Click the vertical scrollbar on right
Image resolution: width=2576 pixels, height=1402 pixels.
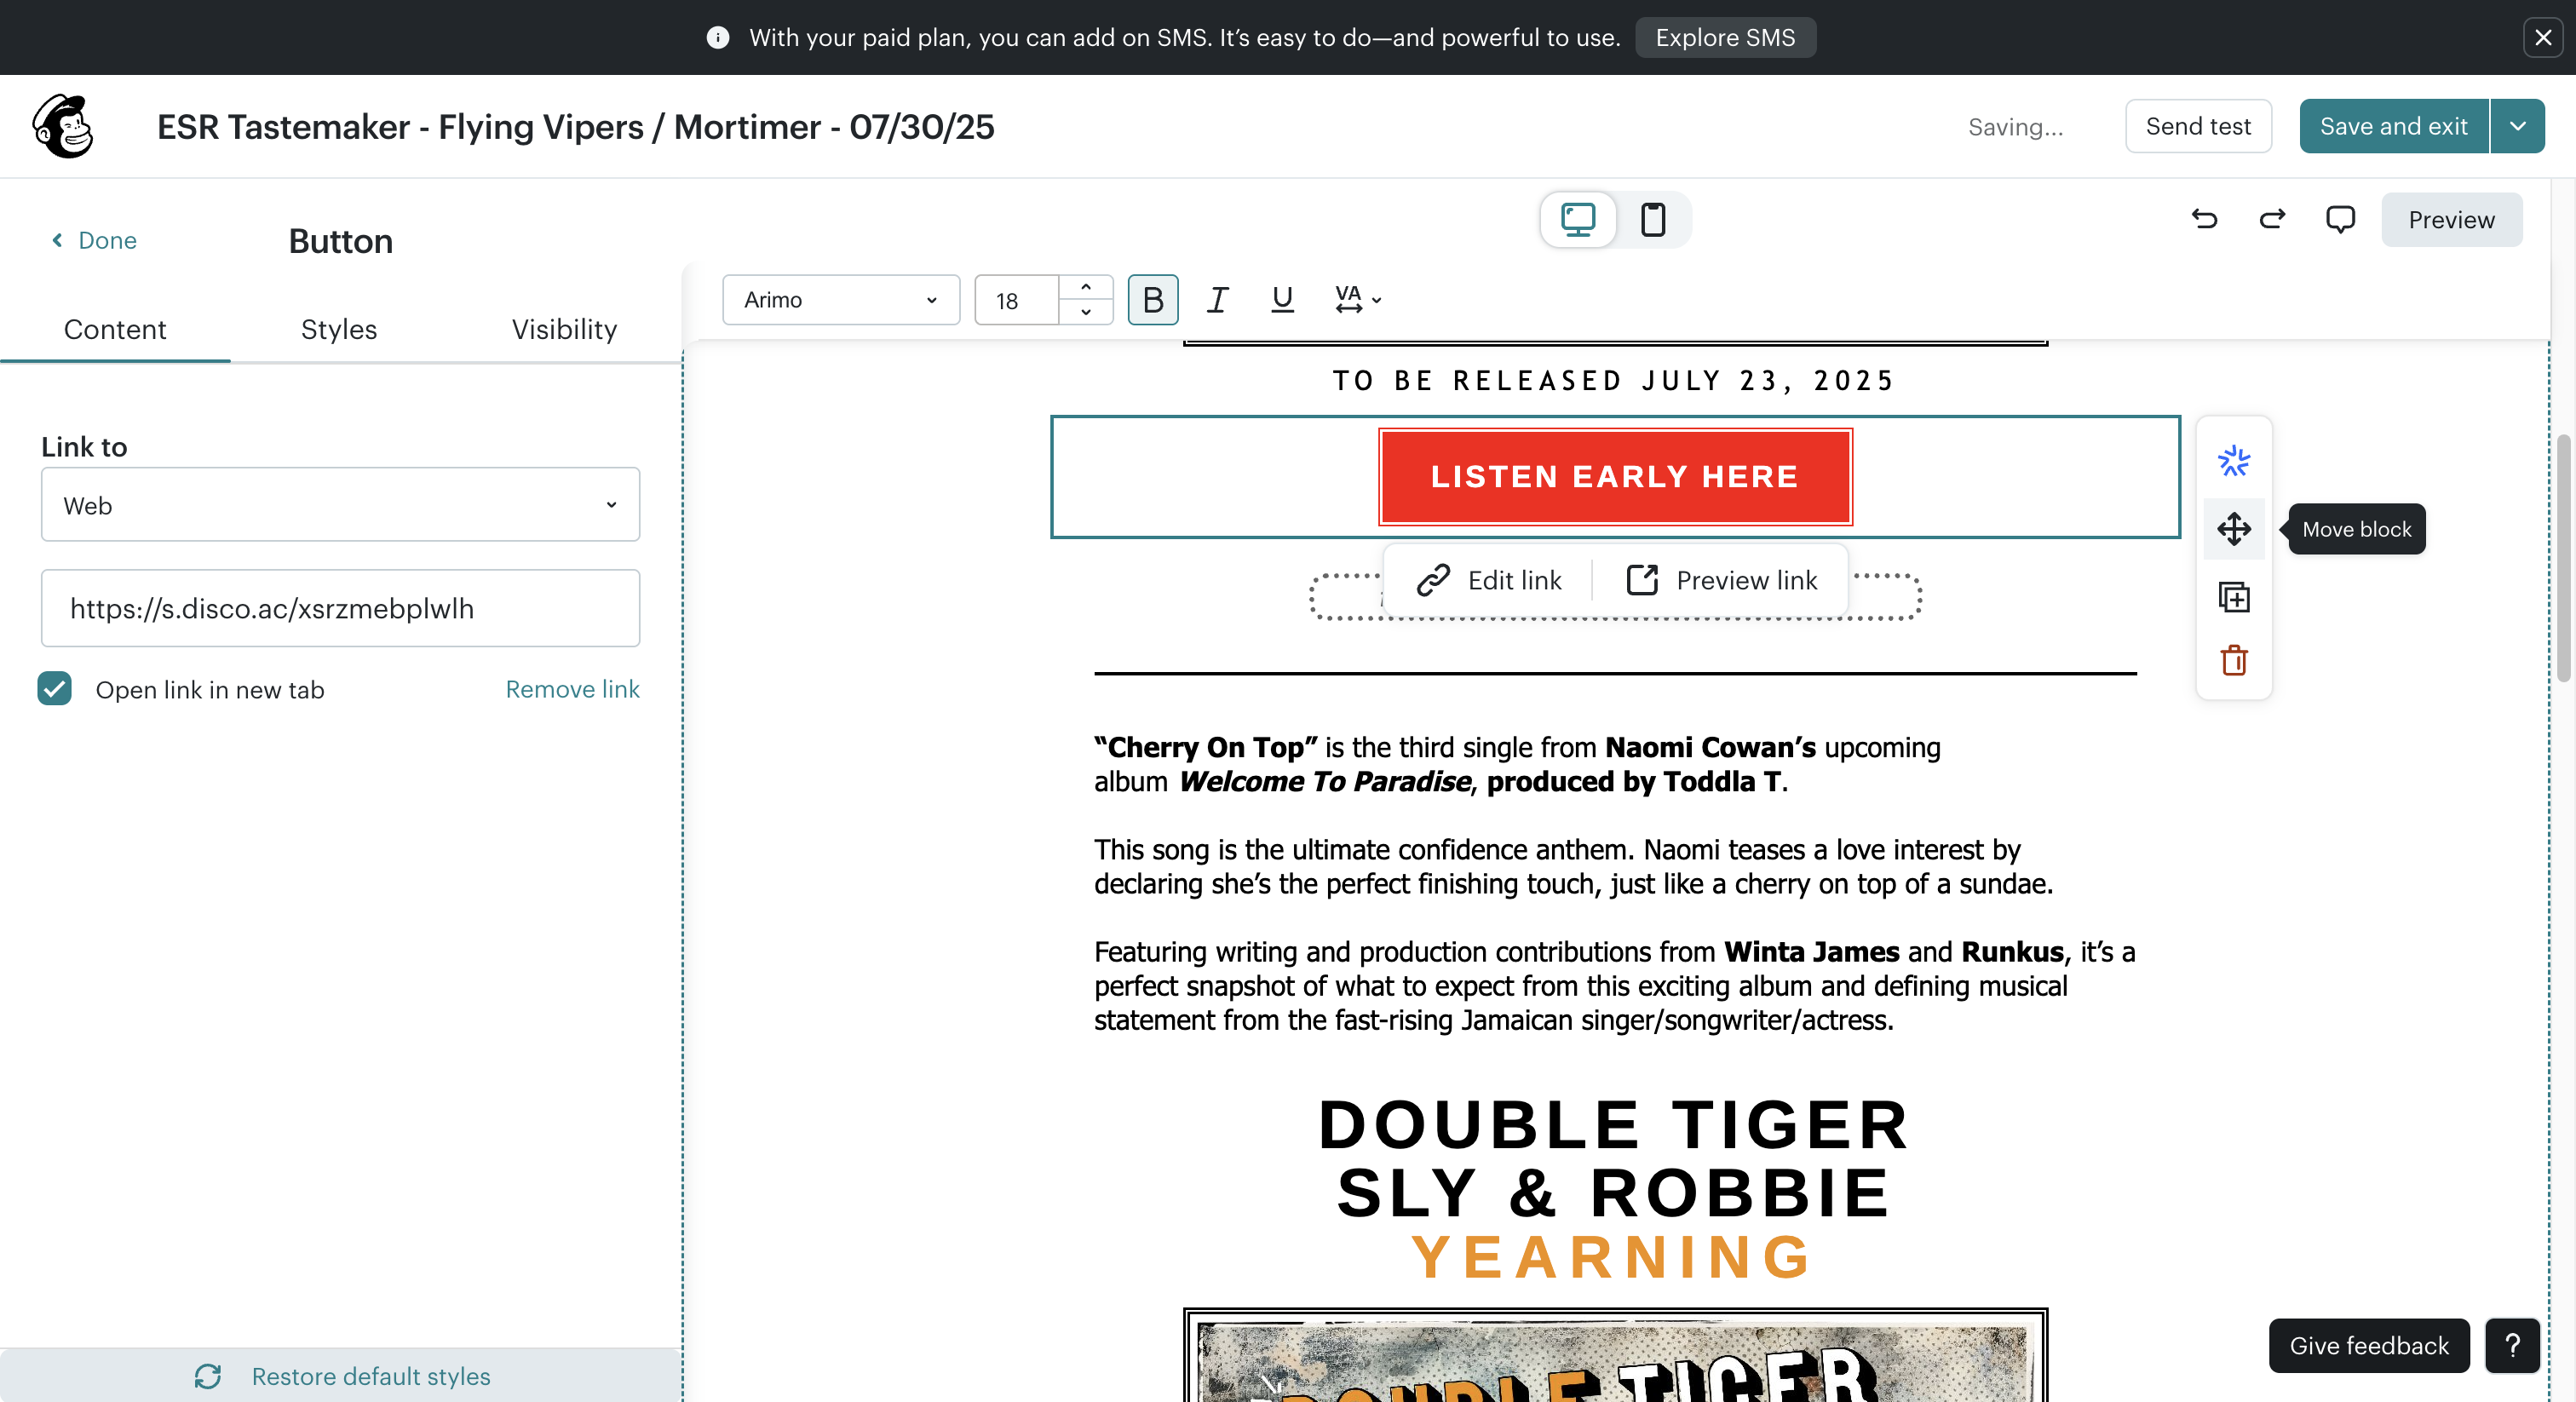coord(2563,558)
